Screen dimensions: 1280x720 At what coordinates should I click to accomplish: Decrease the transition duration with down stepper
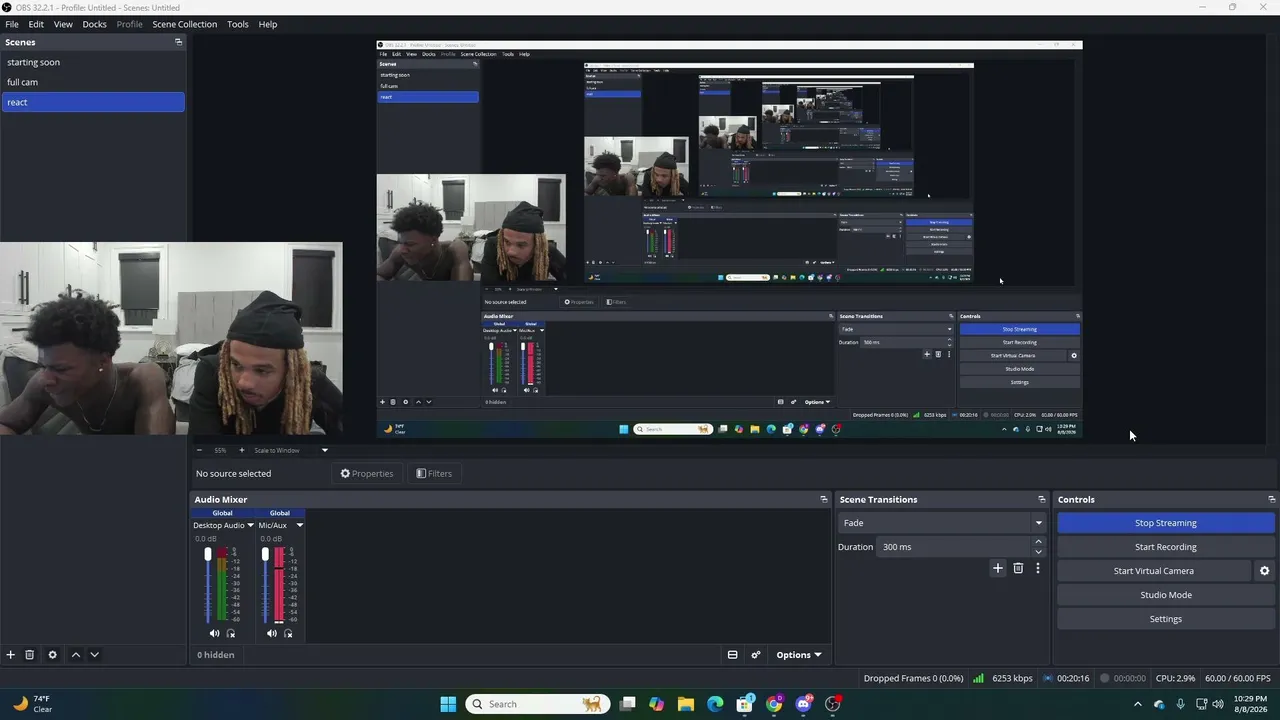[1038, 552]
